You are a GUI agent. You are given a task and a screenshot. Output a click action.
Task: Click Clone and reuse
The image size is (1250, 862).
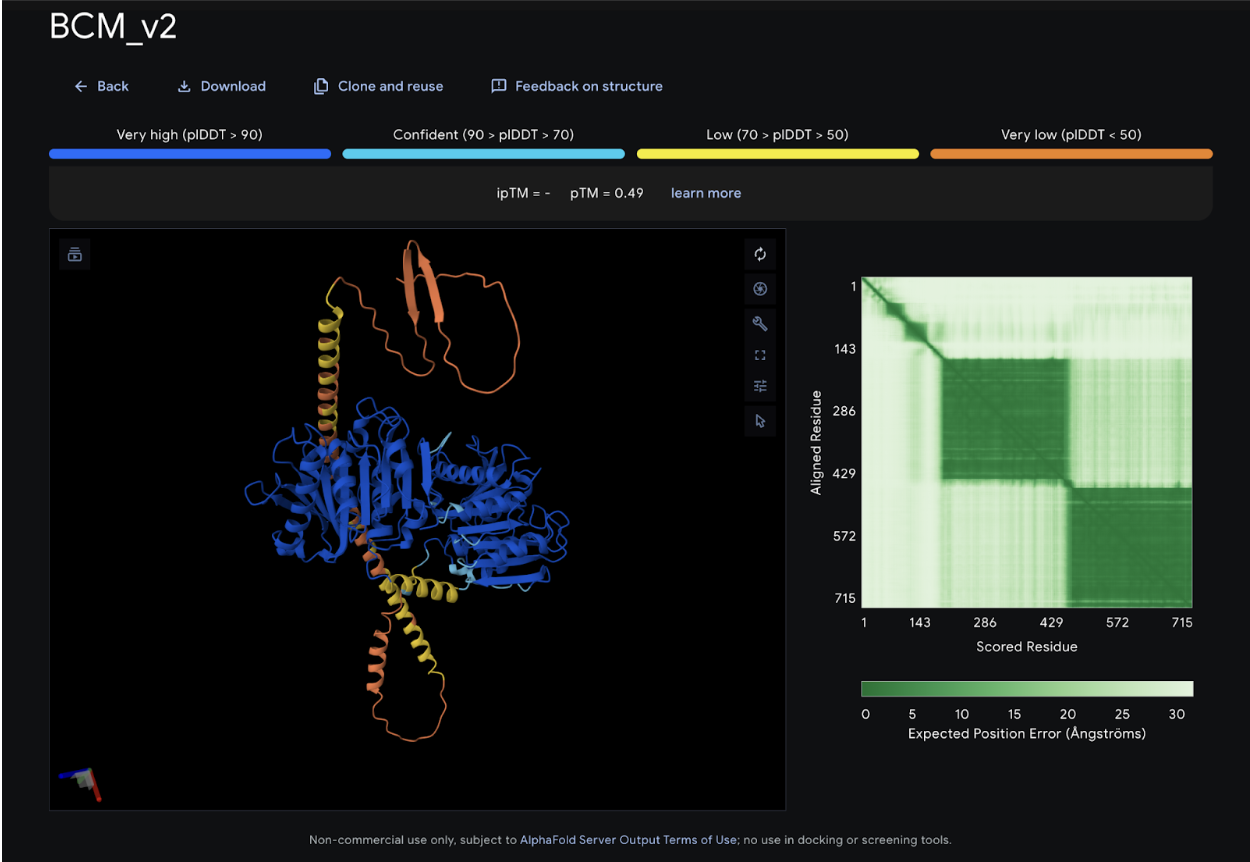(378, 86)
